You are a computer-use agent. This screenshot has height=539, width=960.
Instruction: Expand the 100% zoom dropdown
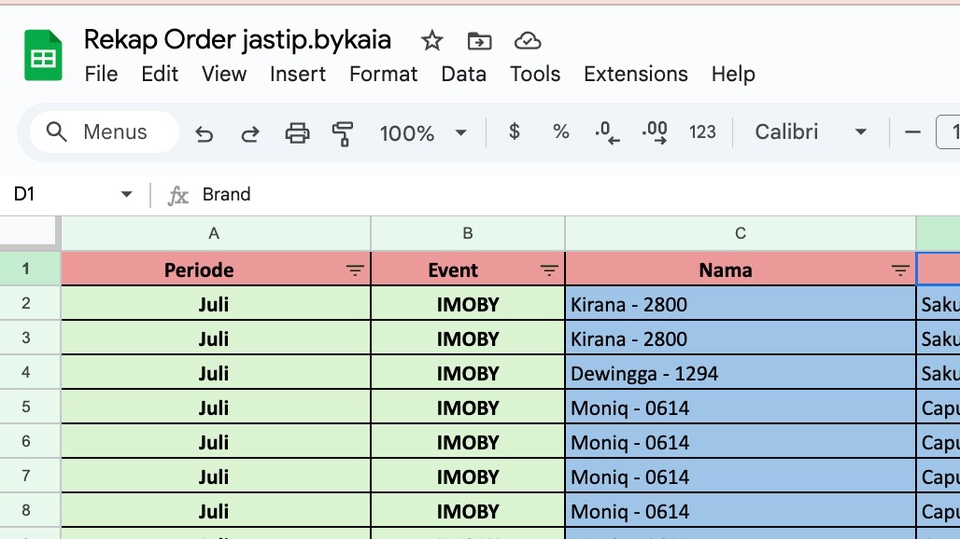tap(461, 133)
